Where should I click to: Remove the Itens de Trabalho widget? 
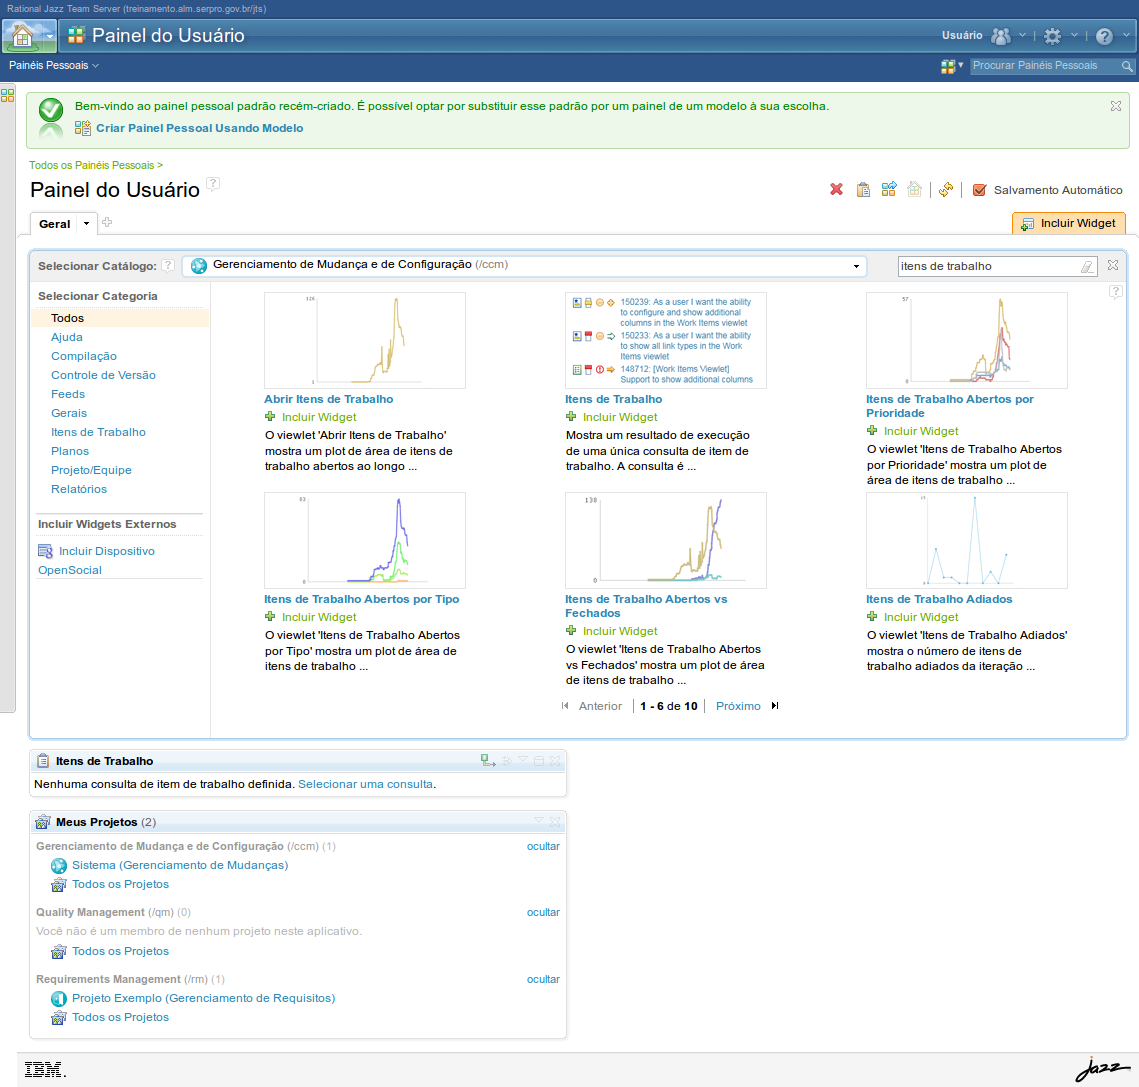(x=555, y=761)
